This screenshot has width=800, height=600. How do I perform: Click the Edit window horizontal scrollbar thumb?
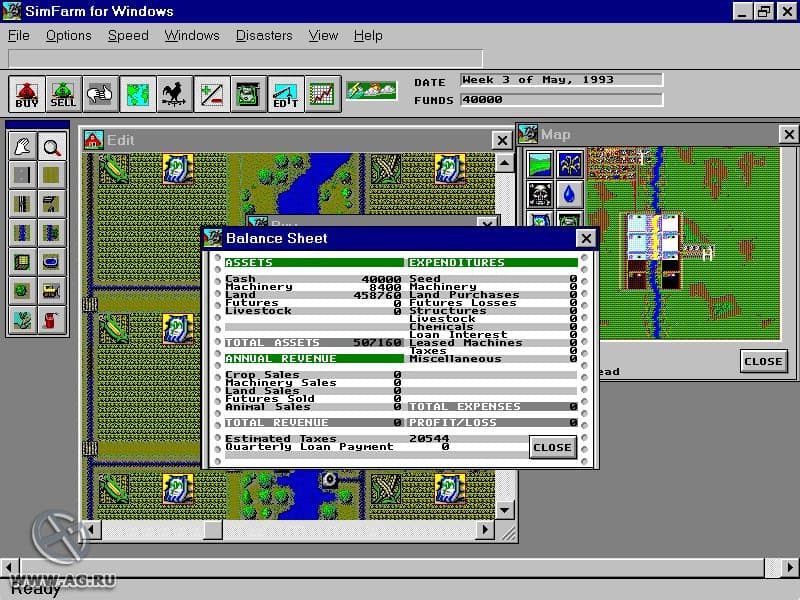click(213, 530)
